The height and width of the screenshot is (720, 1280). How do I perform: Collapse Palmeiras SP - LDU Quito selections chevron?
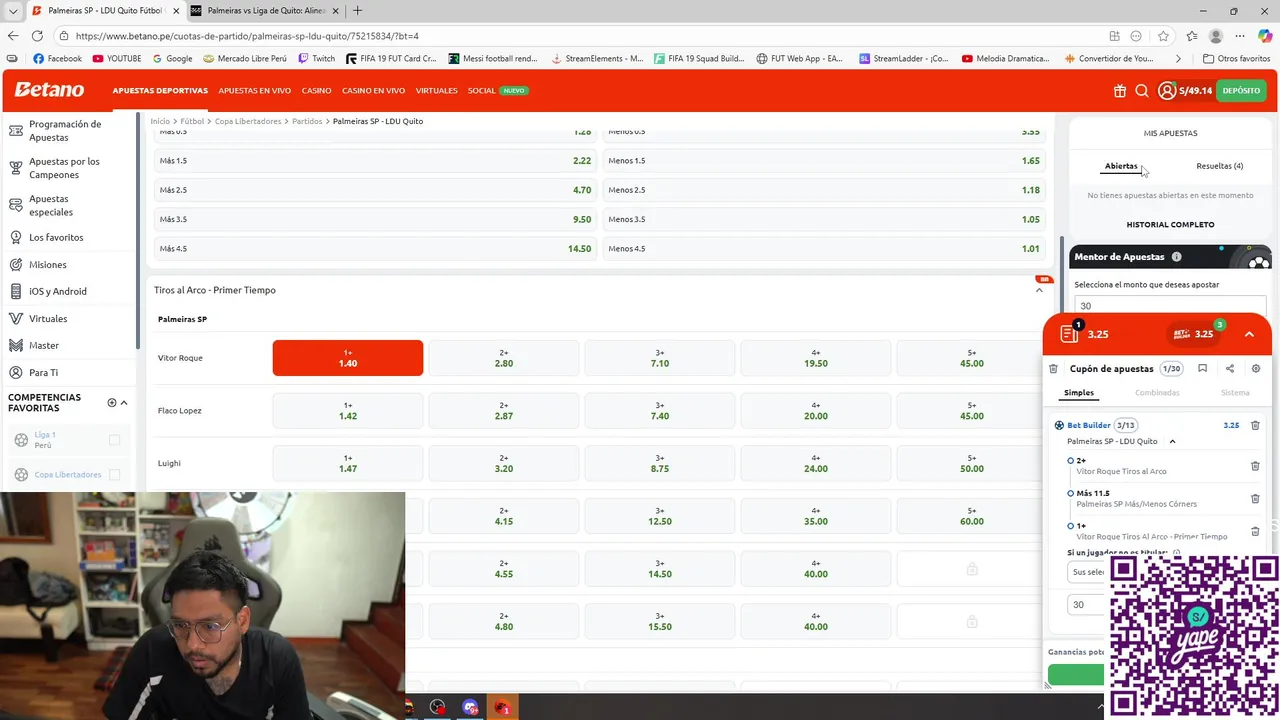point(1172,442)
